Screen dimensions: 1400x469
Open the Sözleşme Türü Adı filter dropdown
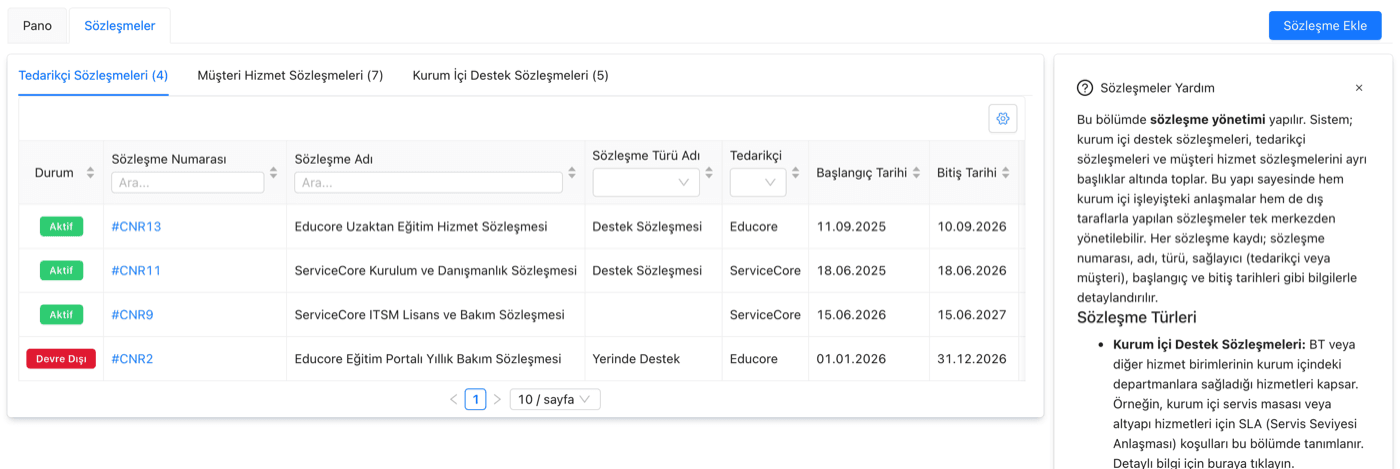[646, 182]
